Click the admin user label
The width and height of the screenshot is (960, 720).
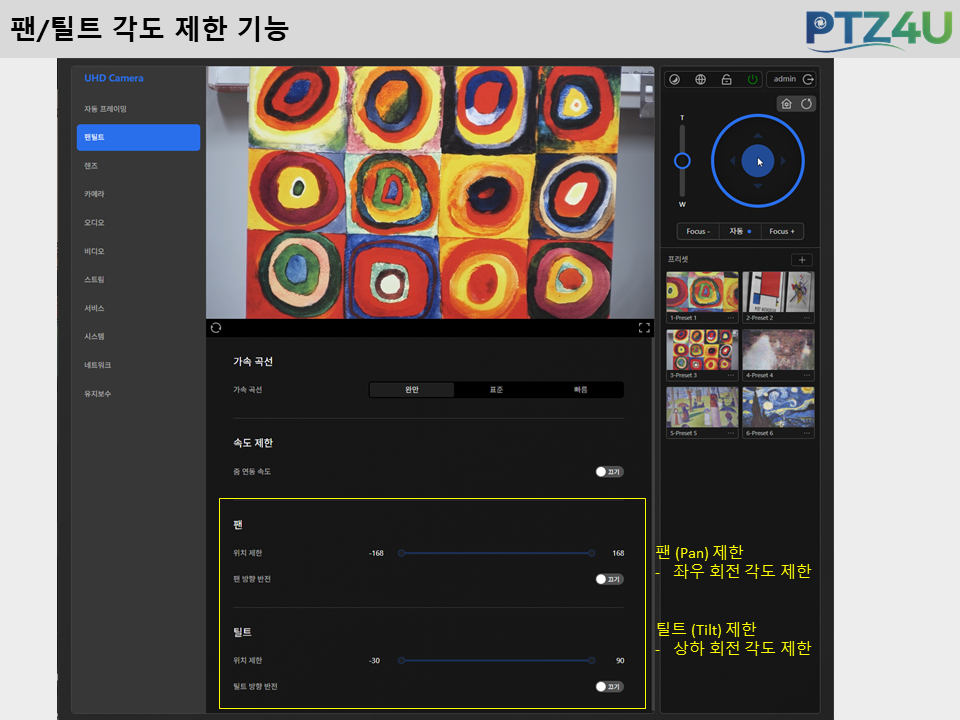(784, 79)
